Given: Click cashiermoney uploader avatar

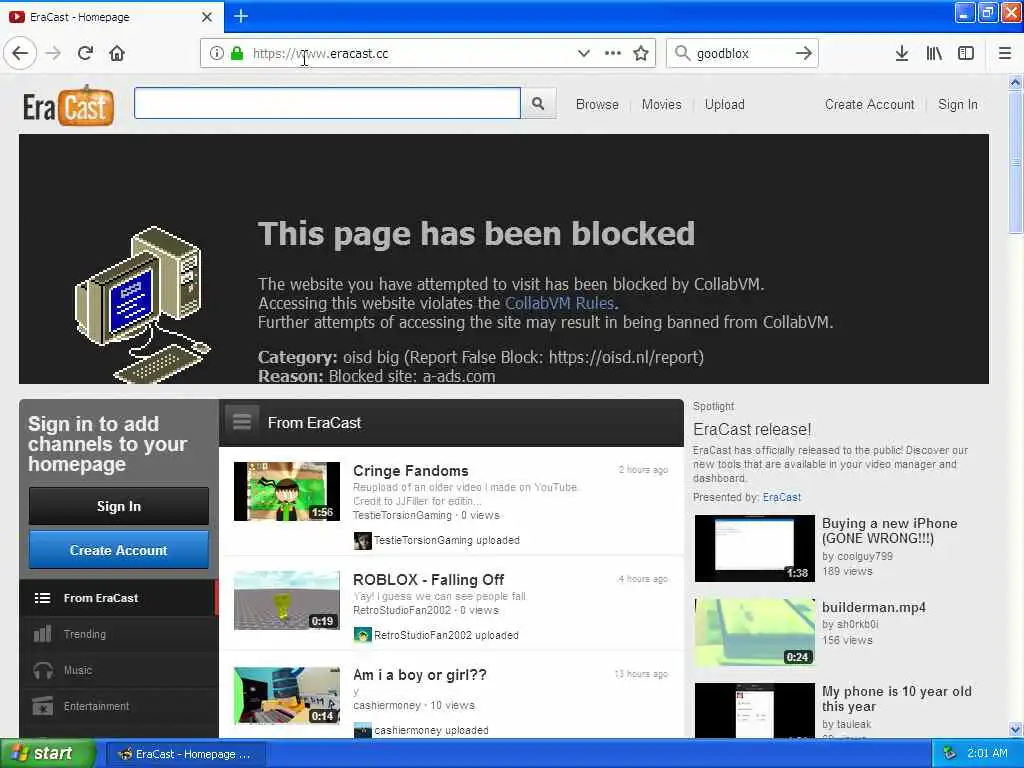Looking at the screenshot, I should [362, 730].
